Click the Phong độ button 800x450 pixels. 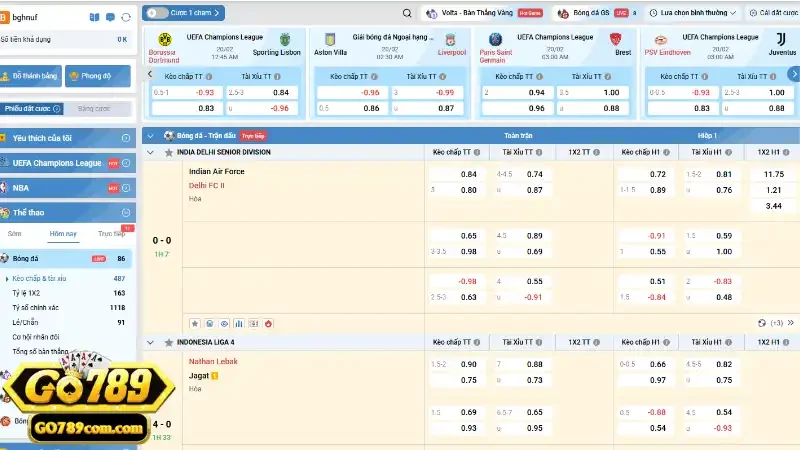point(95,76)
